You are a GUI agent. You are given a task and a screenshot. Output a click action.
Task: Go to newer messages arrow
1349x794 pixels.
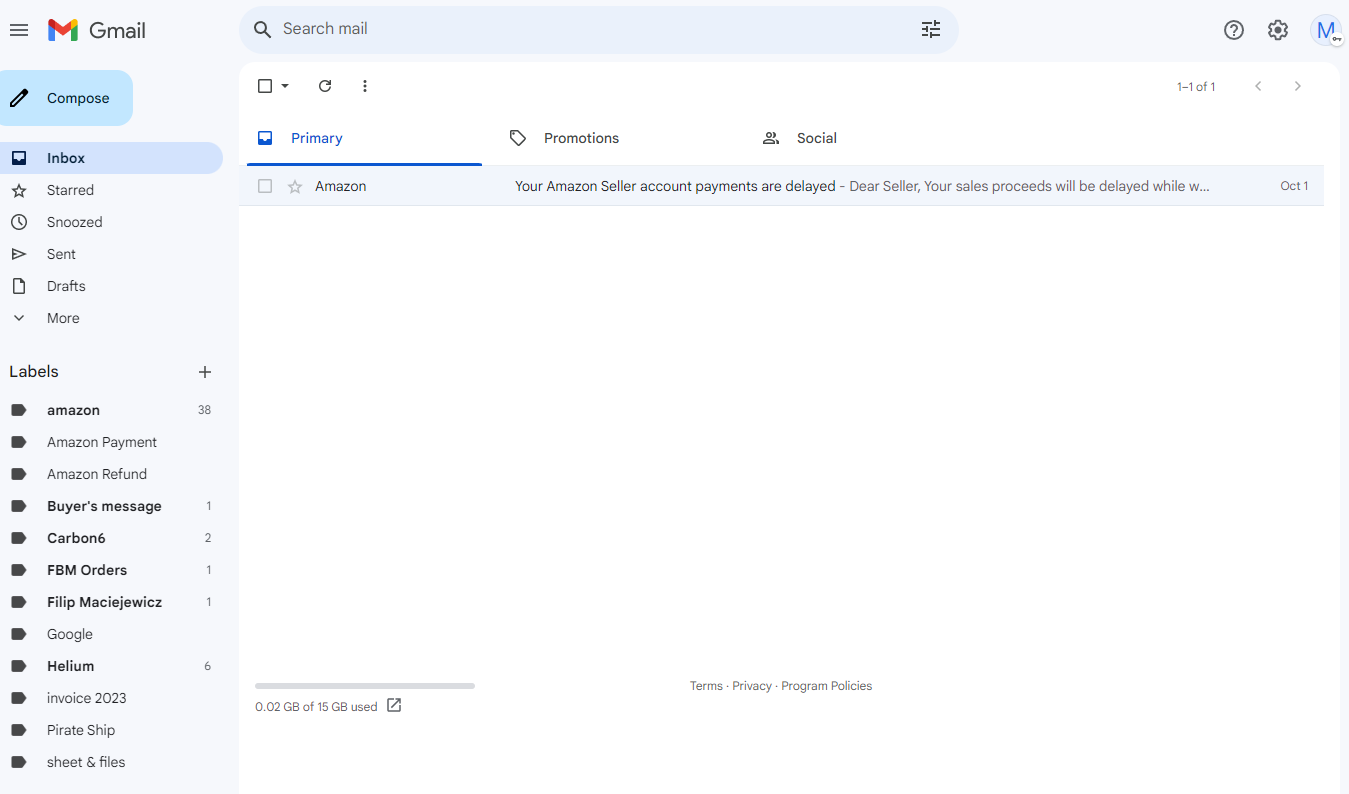(1259, 86)
